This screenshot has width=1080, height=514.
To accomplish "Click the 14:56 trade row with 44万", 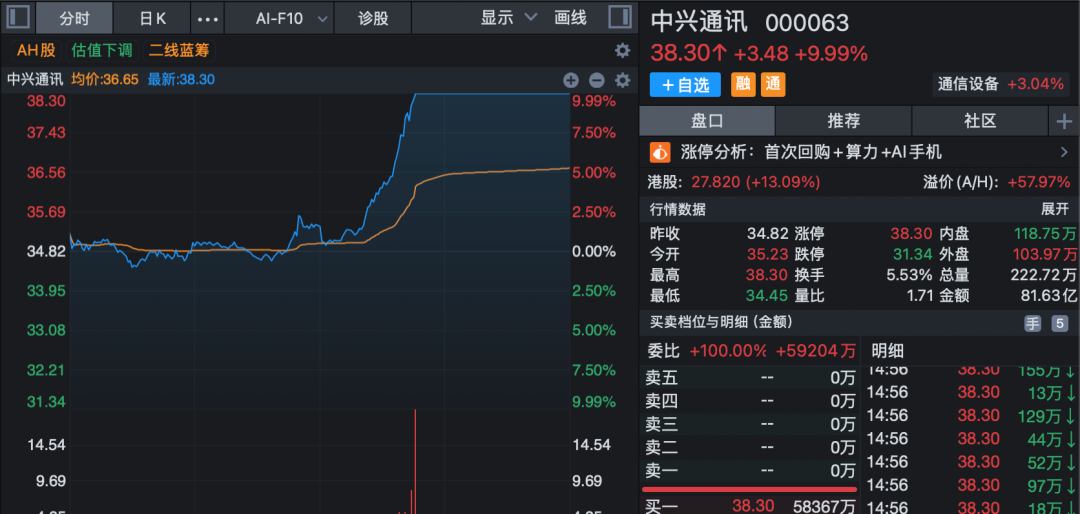I will point(970,438).
